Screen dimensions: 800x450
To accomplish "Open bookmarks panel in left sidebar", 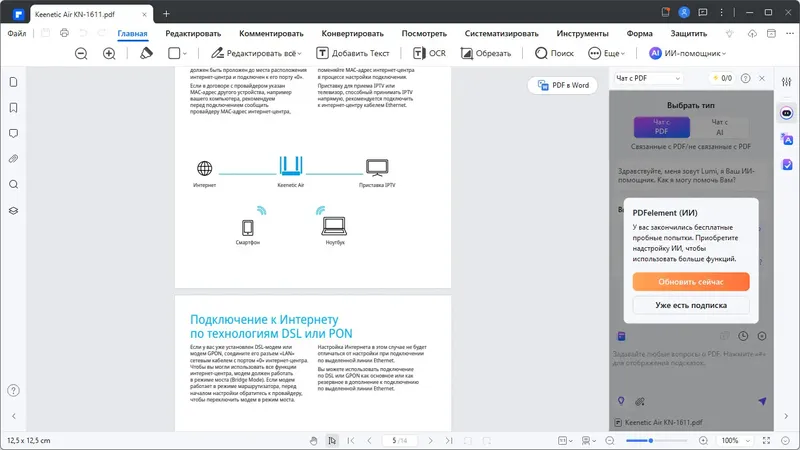I will (x=14, y=108).
